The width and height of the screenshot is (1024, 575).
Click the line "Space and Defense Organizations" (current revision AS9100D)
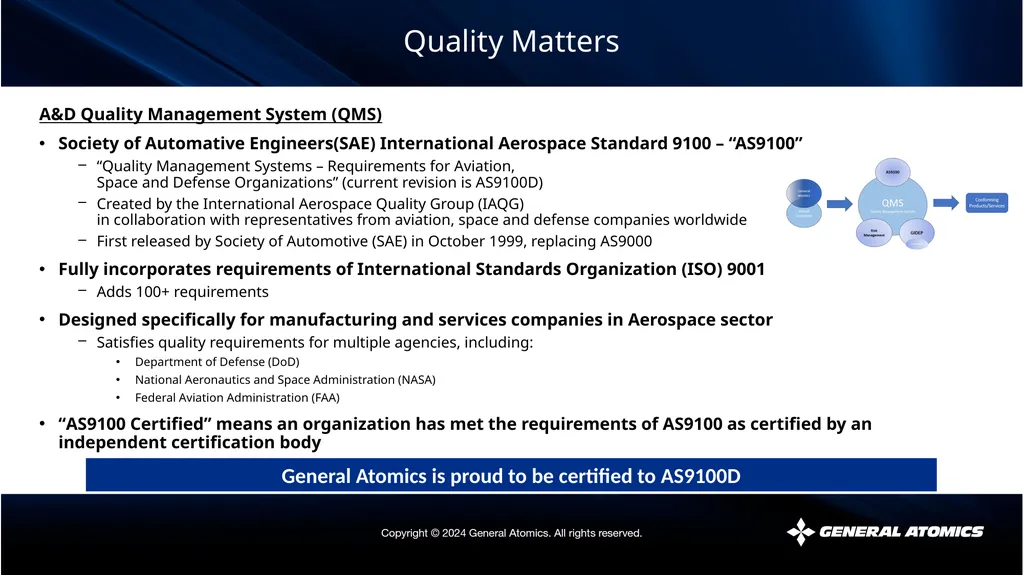click(320, 182)
